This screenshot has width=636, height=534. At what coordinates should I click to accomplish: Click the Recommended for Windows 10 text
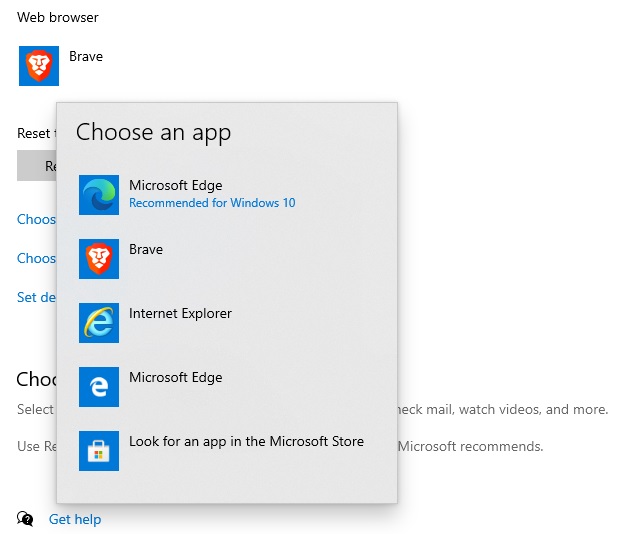coord(212,203)
